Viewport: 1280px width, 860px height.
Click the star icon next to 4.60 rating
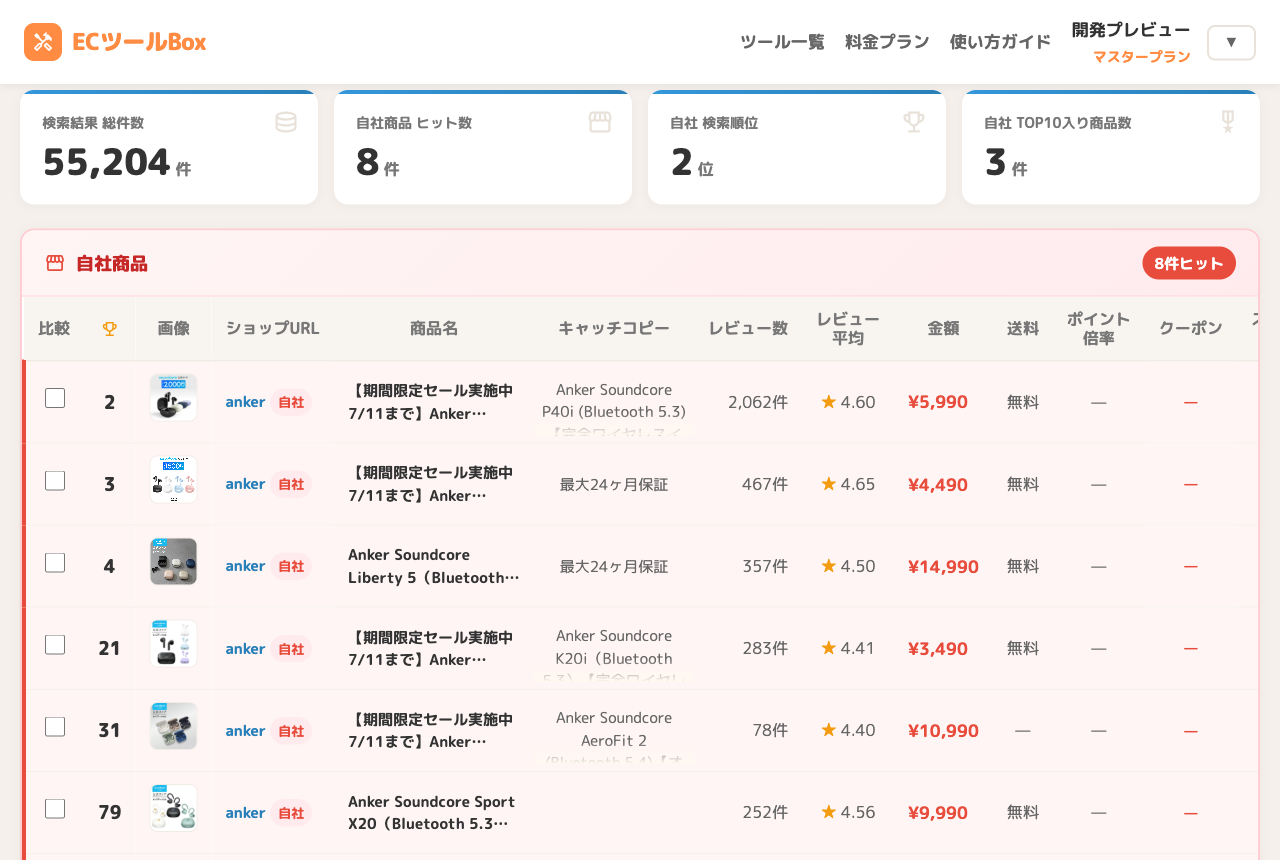828,401
